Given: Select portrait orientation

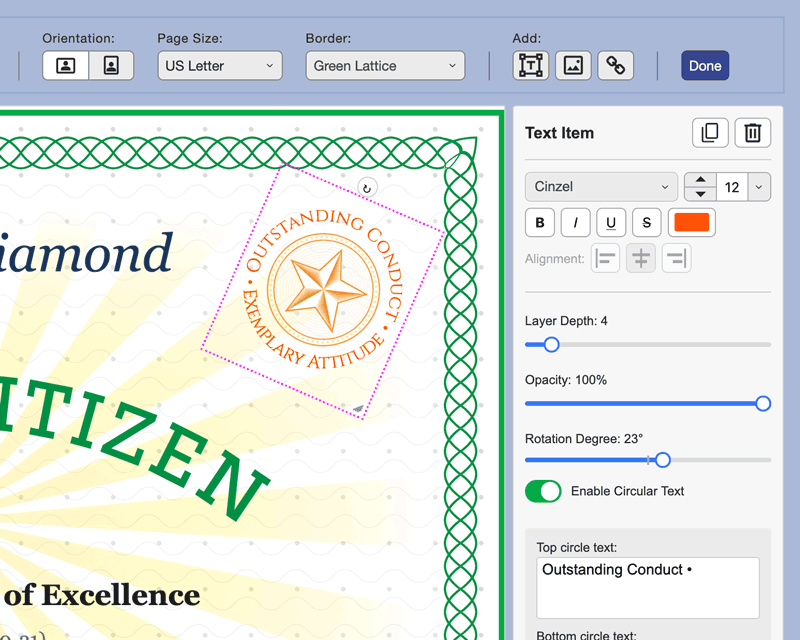Looking at the screenshot, I should 111,65.
